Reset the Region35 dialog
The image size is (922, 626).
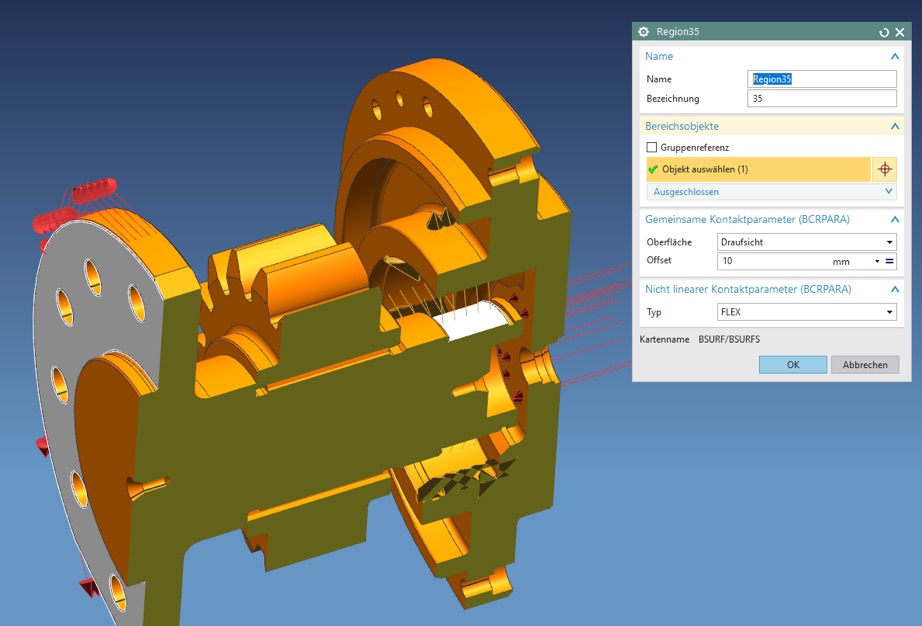(883, 31)
